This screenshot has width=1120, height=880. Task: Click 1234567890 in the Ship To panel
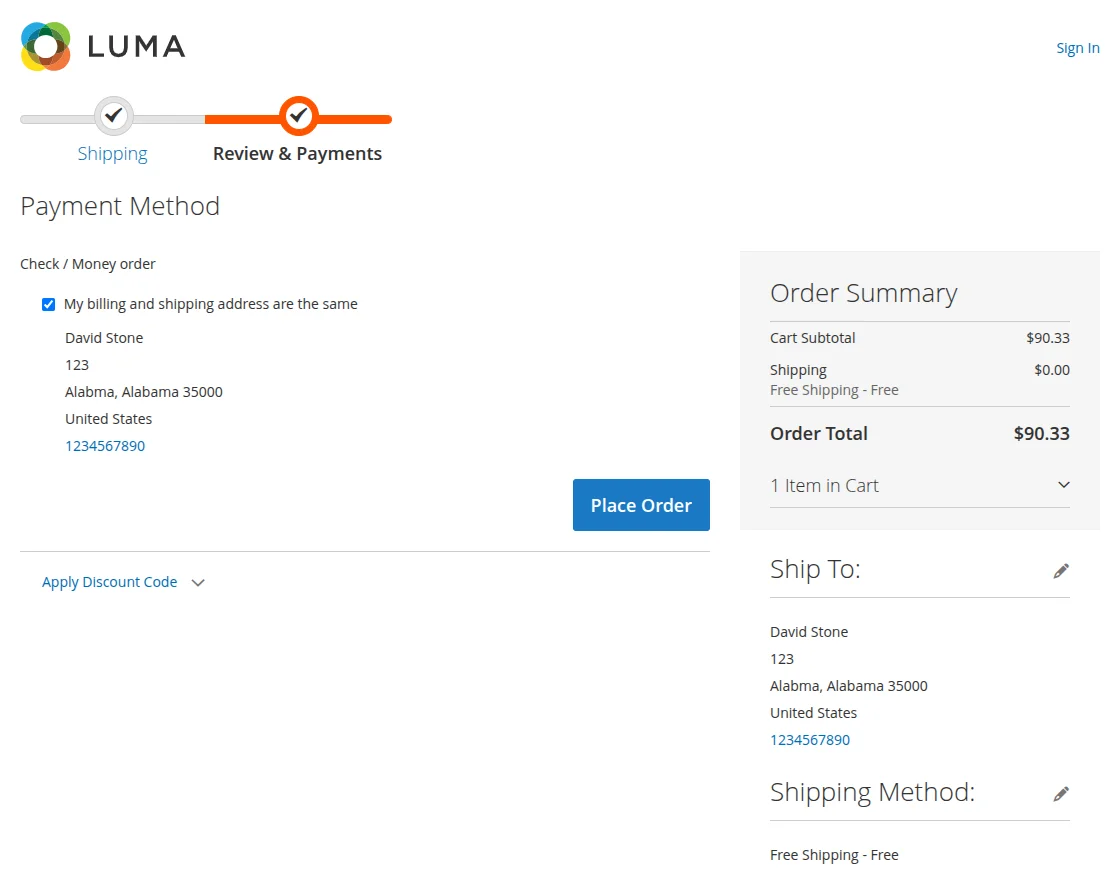tap(810, 740)
